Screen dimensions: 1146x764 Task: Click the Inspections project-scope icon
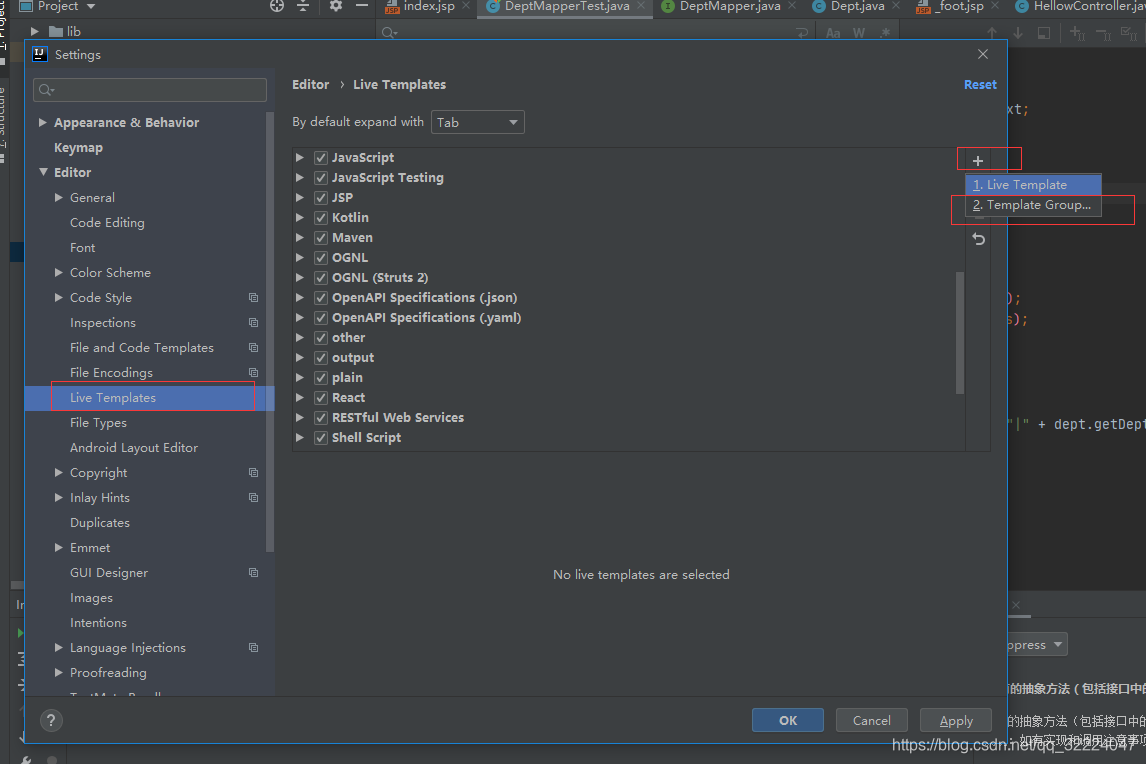254,322
